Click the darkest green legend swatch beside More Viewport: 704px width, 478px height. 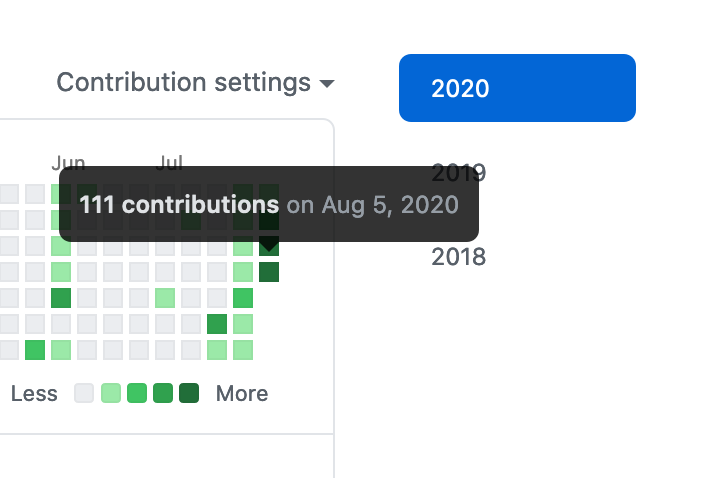[x=189, y=393]
